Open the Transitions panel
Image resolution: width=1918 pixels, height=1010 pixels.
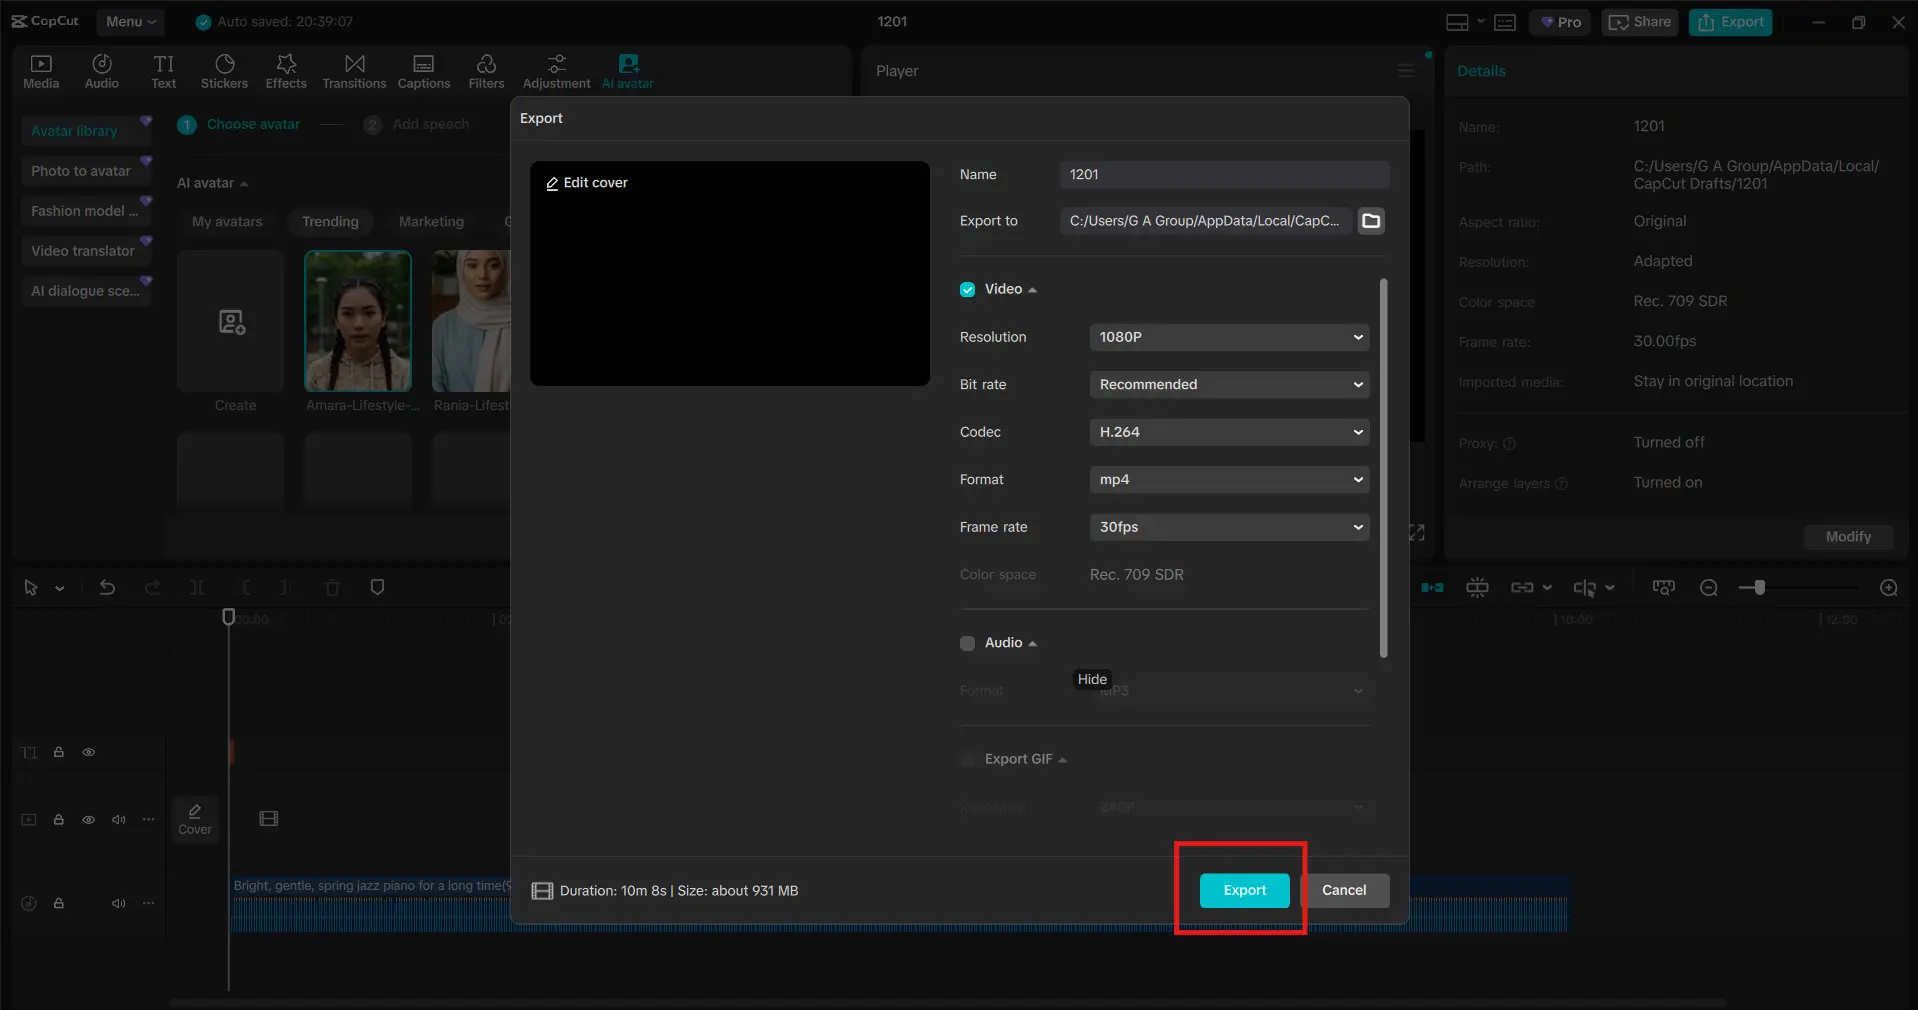point(354,71)
